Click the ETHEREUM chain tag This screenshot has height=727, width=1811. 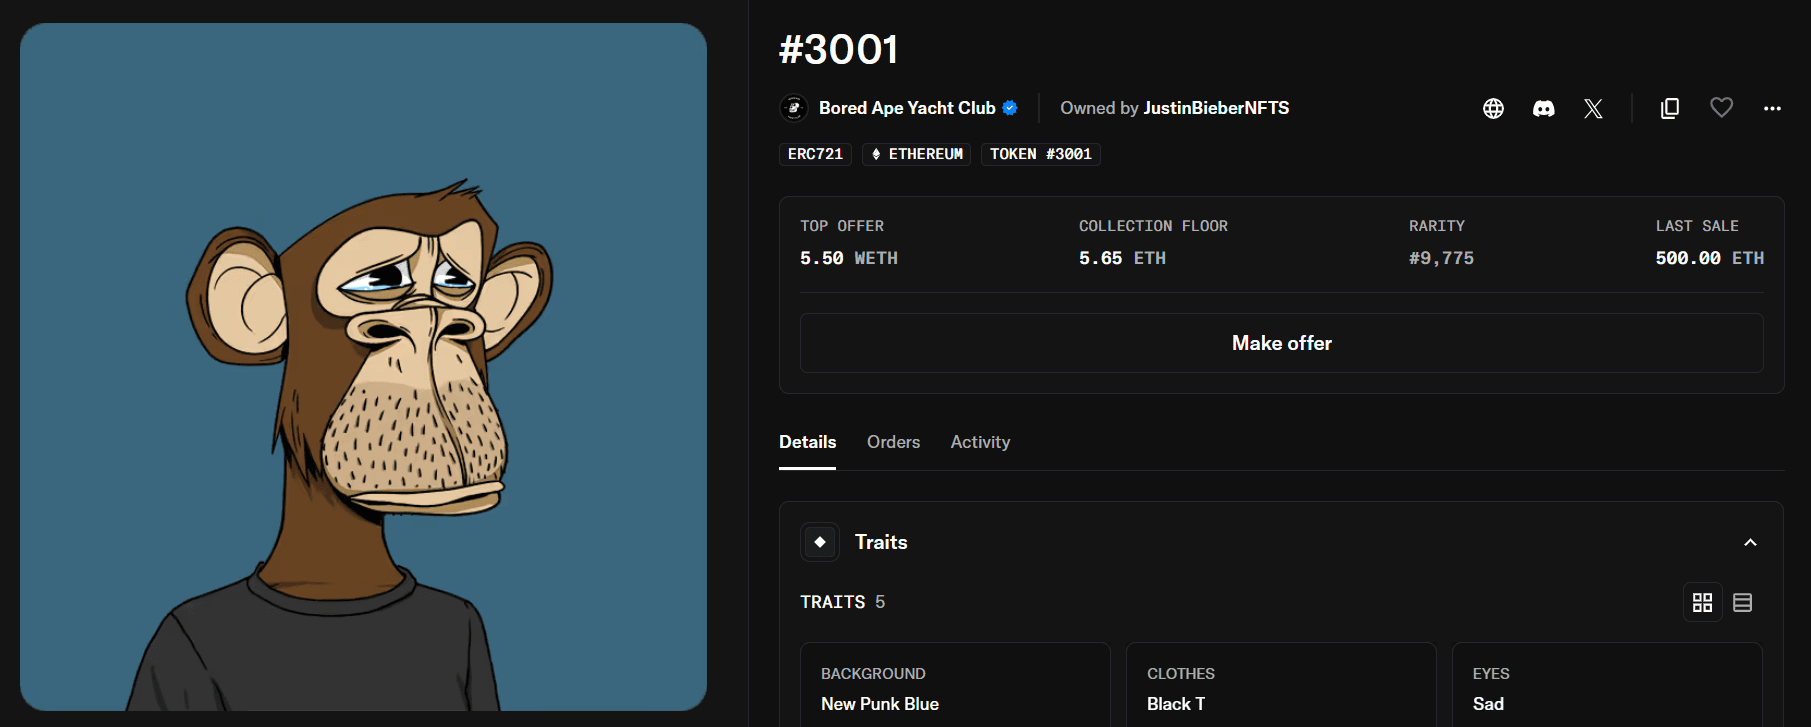[916, 154]
